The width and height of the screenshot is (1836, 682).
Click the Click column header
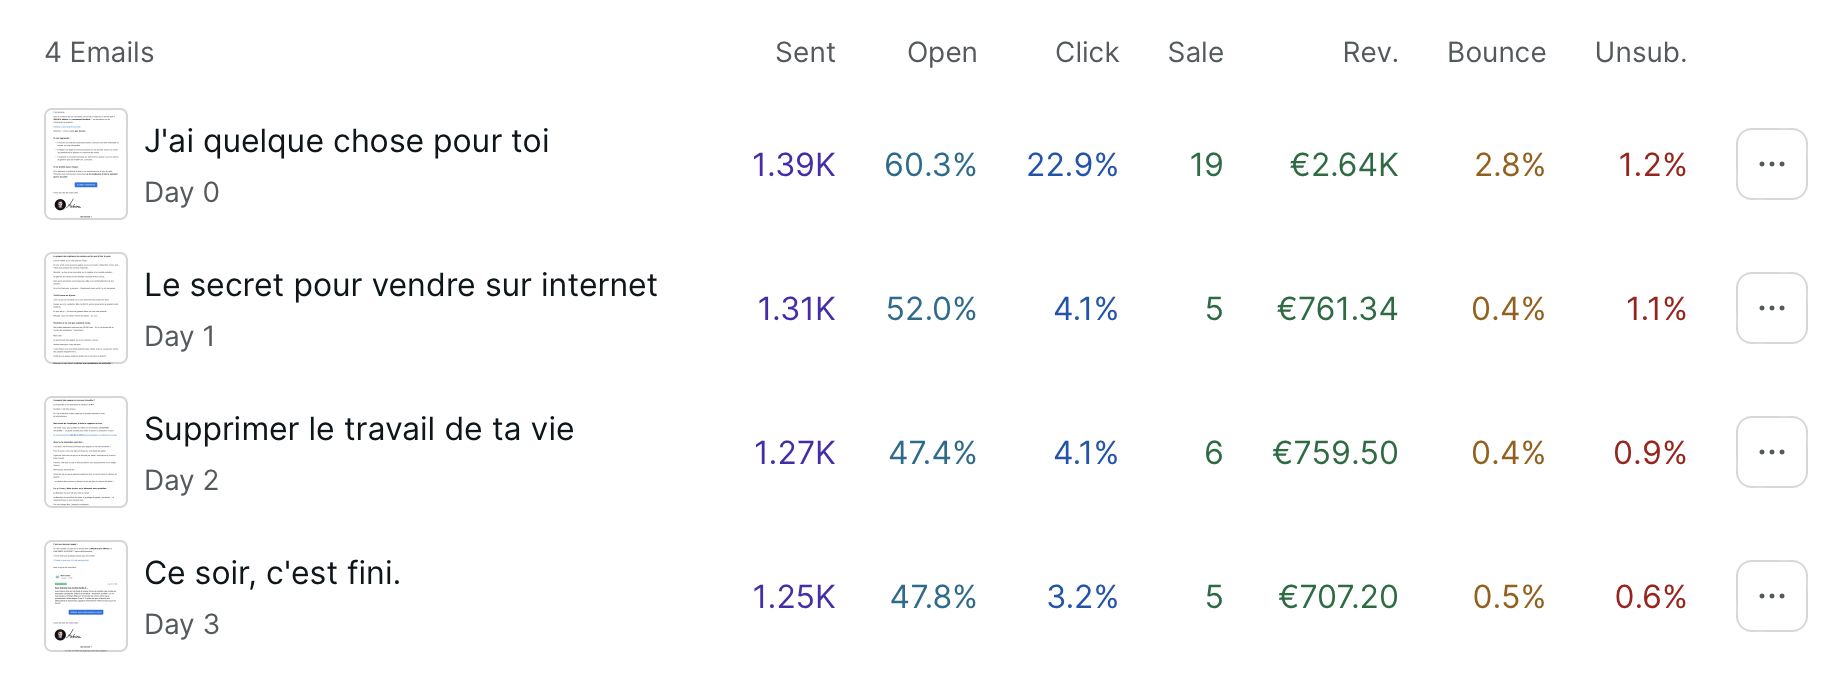[1086, 52]
